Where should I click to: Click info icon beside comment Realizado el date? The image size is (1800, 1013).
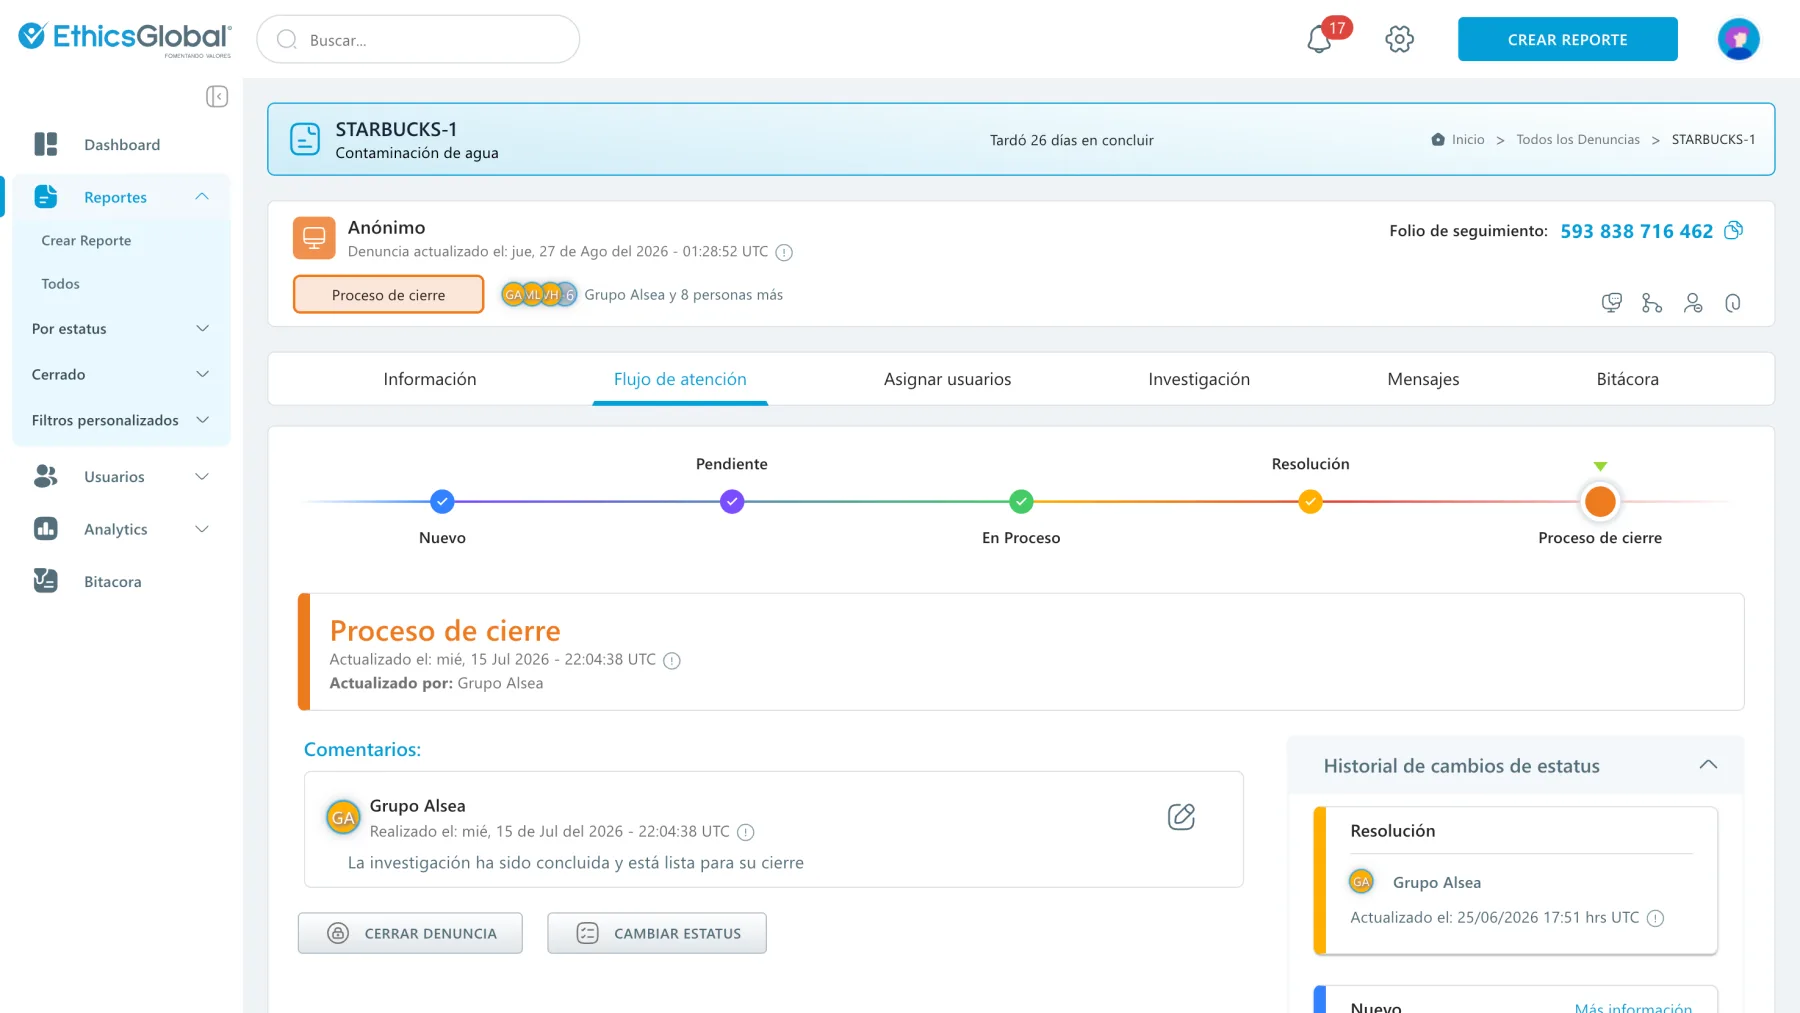pos(746,832)
